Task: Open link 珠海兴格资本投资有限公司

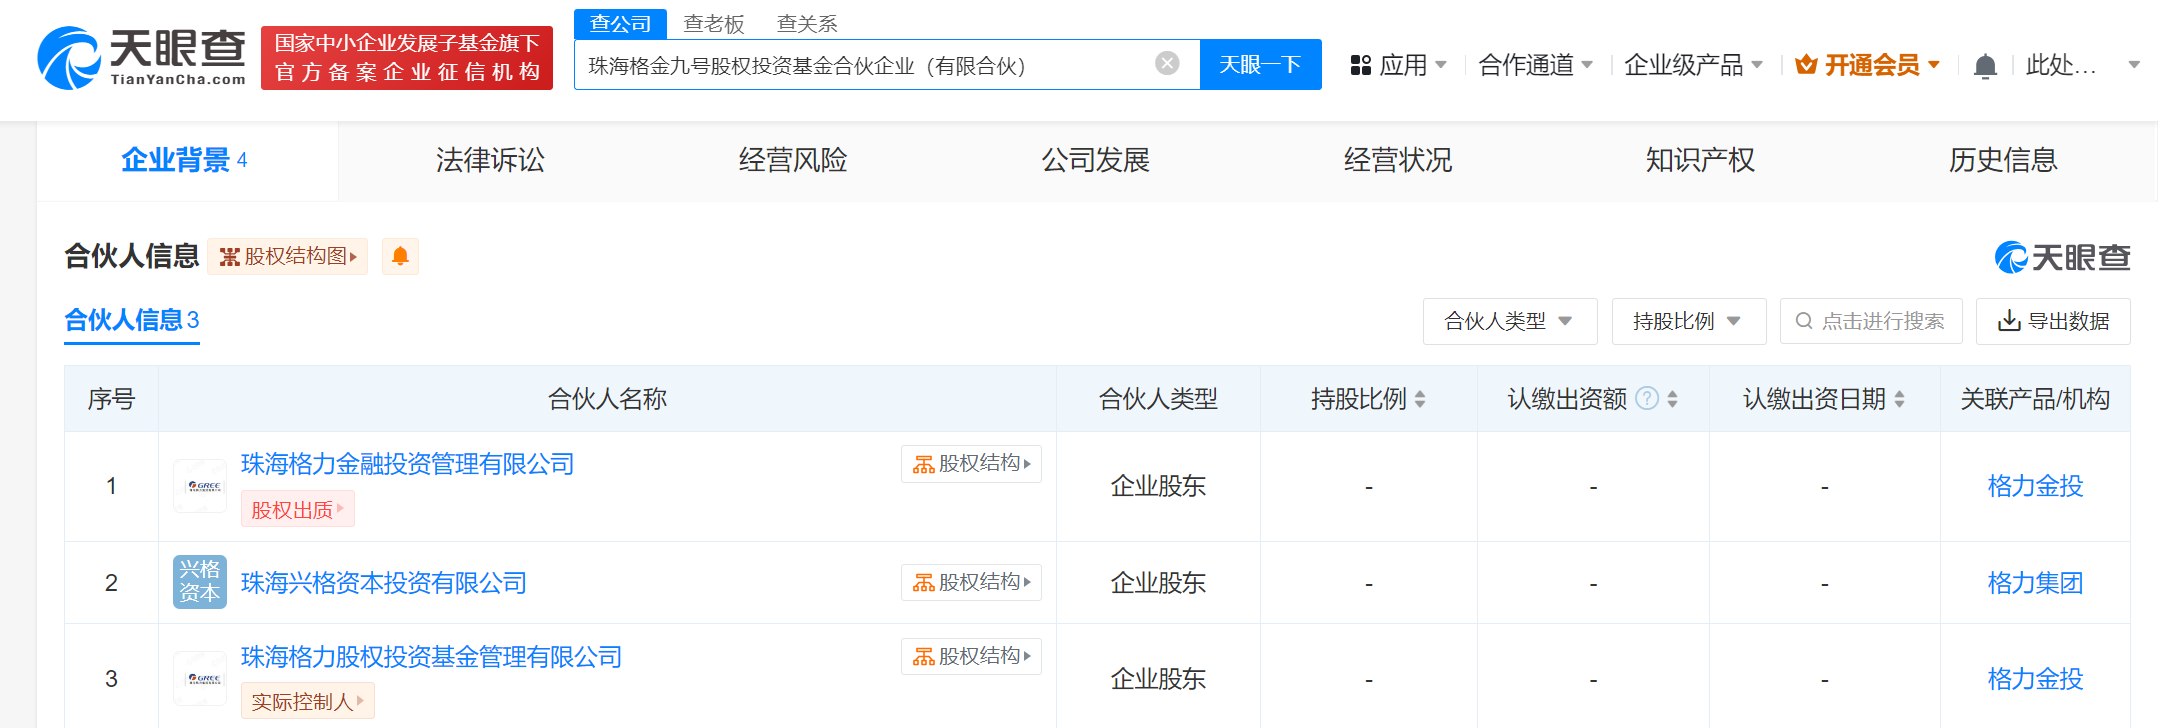Action: click(384, 583)
